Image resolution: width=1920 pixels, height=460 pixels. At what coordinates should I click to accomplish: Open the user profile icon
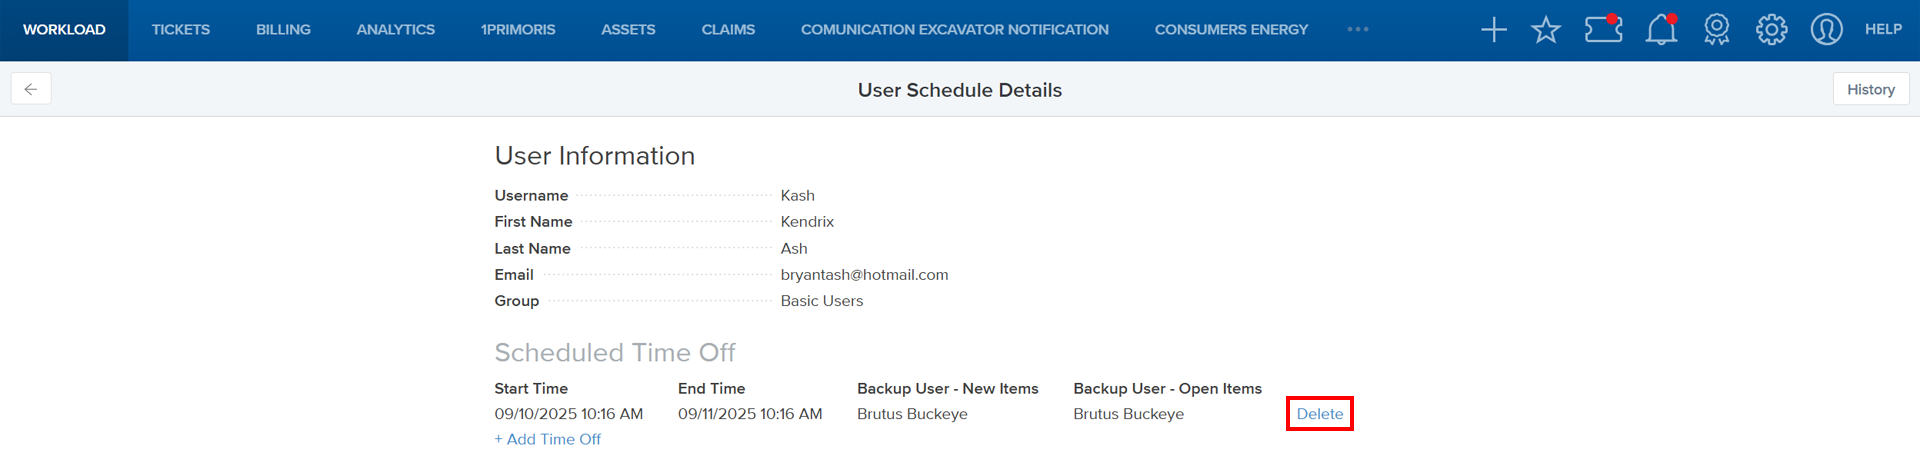coord(1826,30)
